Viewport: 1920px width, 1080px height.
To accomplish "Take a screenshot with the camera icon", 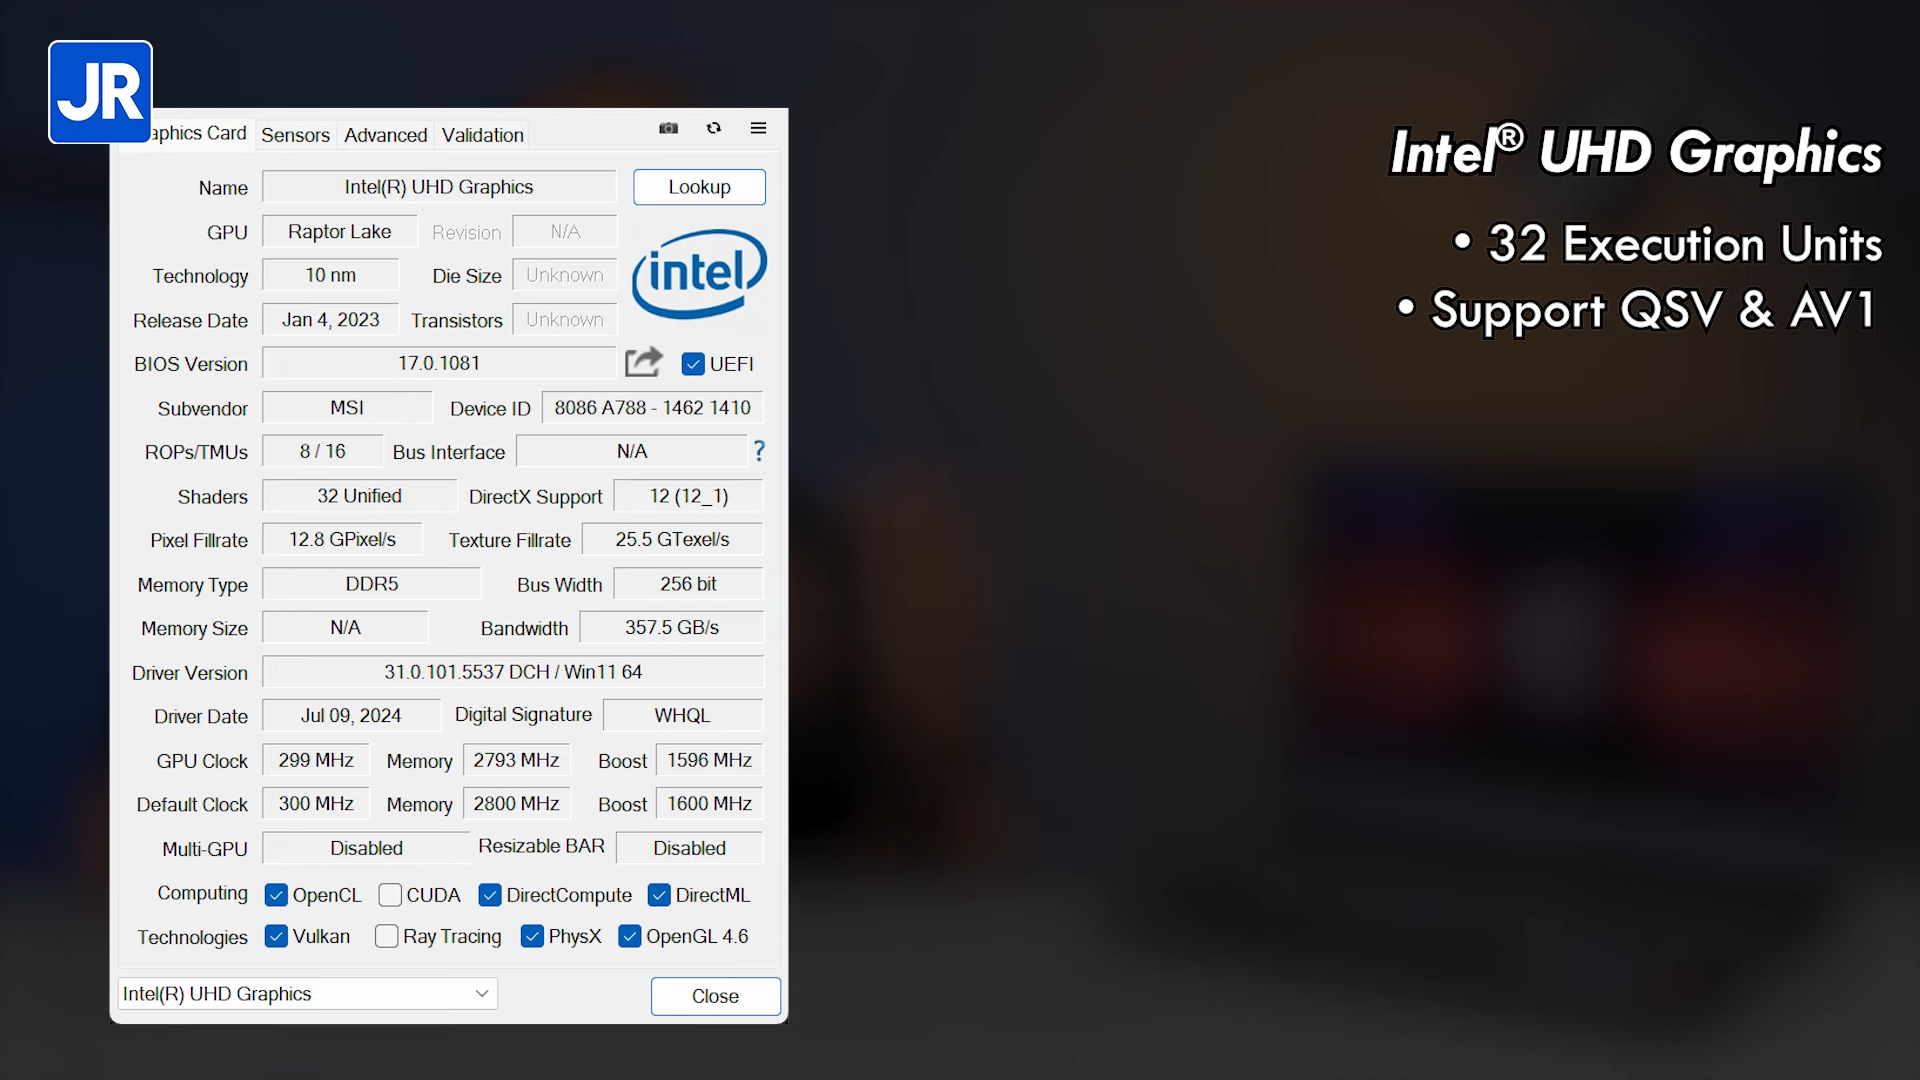I will click(668, 128).
